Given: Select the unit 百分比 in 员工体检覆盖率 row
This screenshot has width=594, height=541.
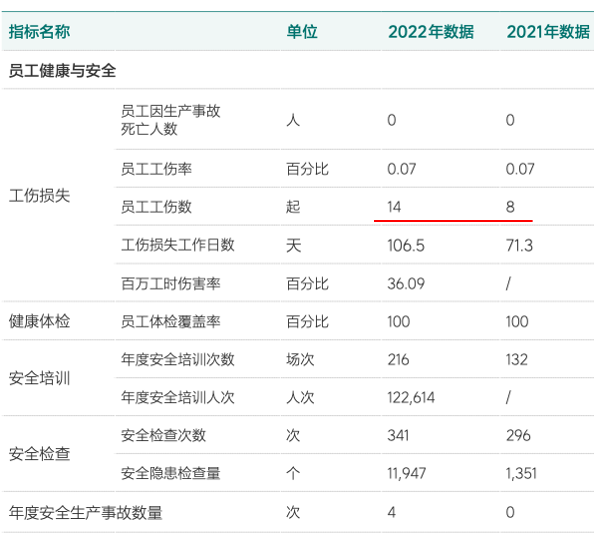Looking at the screenshot, I should (x=308, y=321).
